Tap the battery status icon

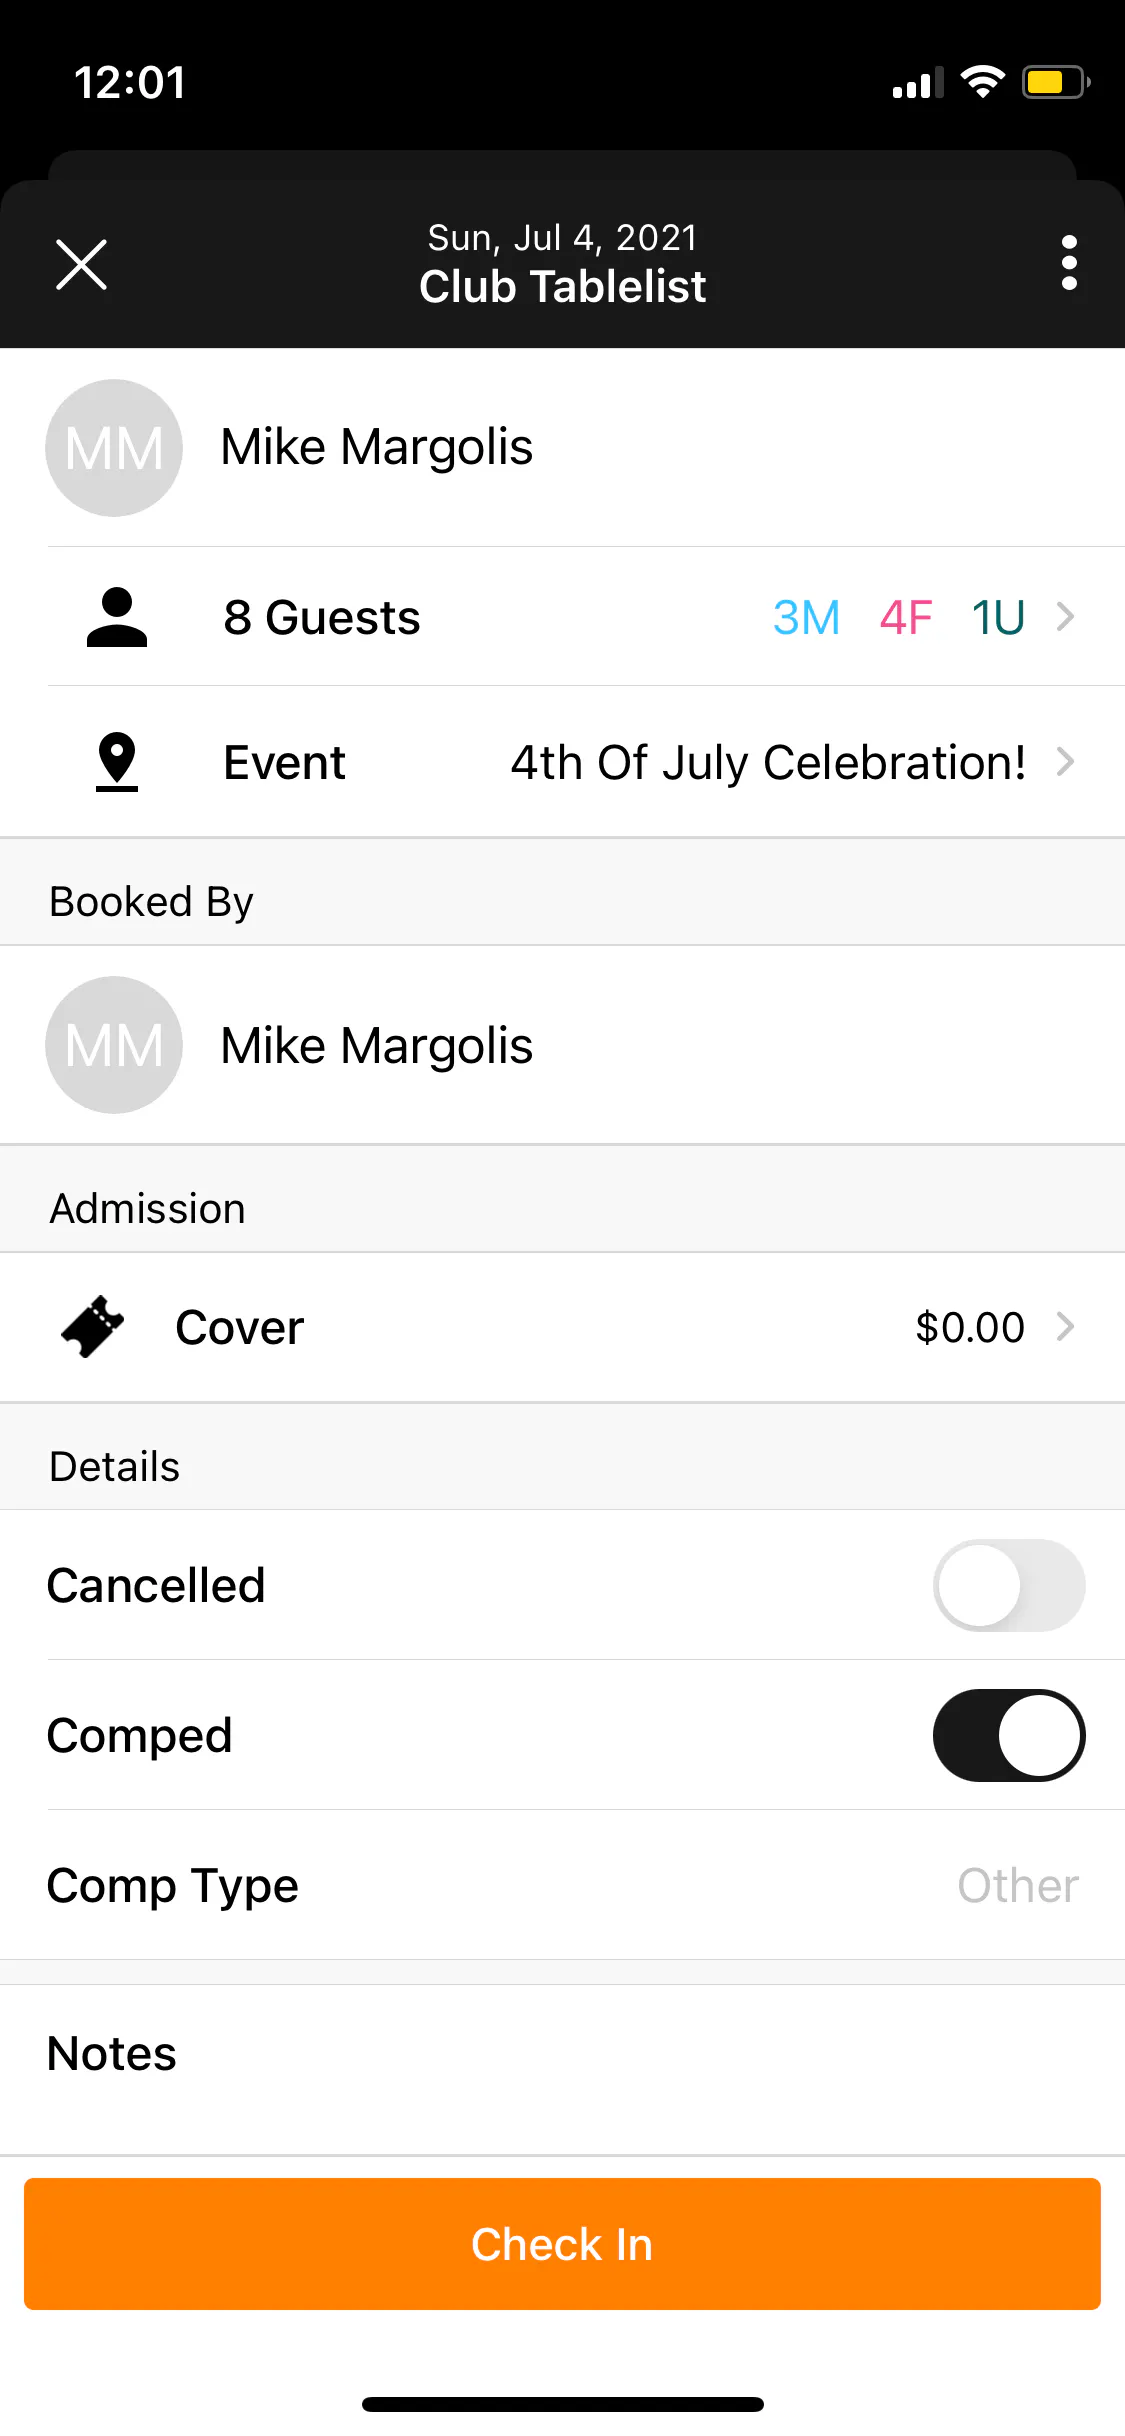[x=1055, y=82]
